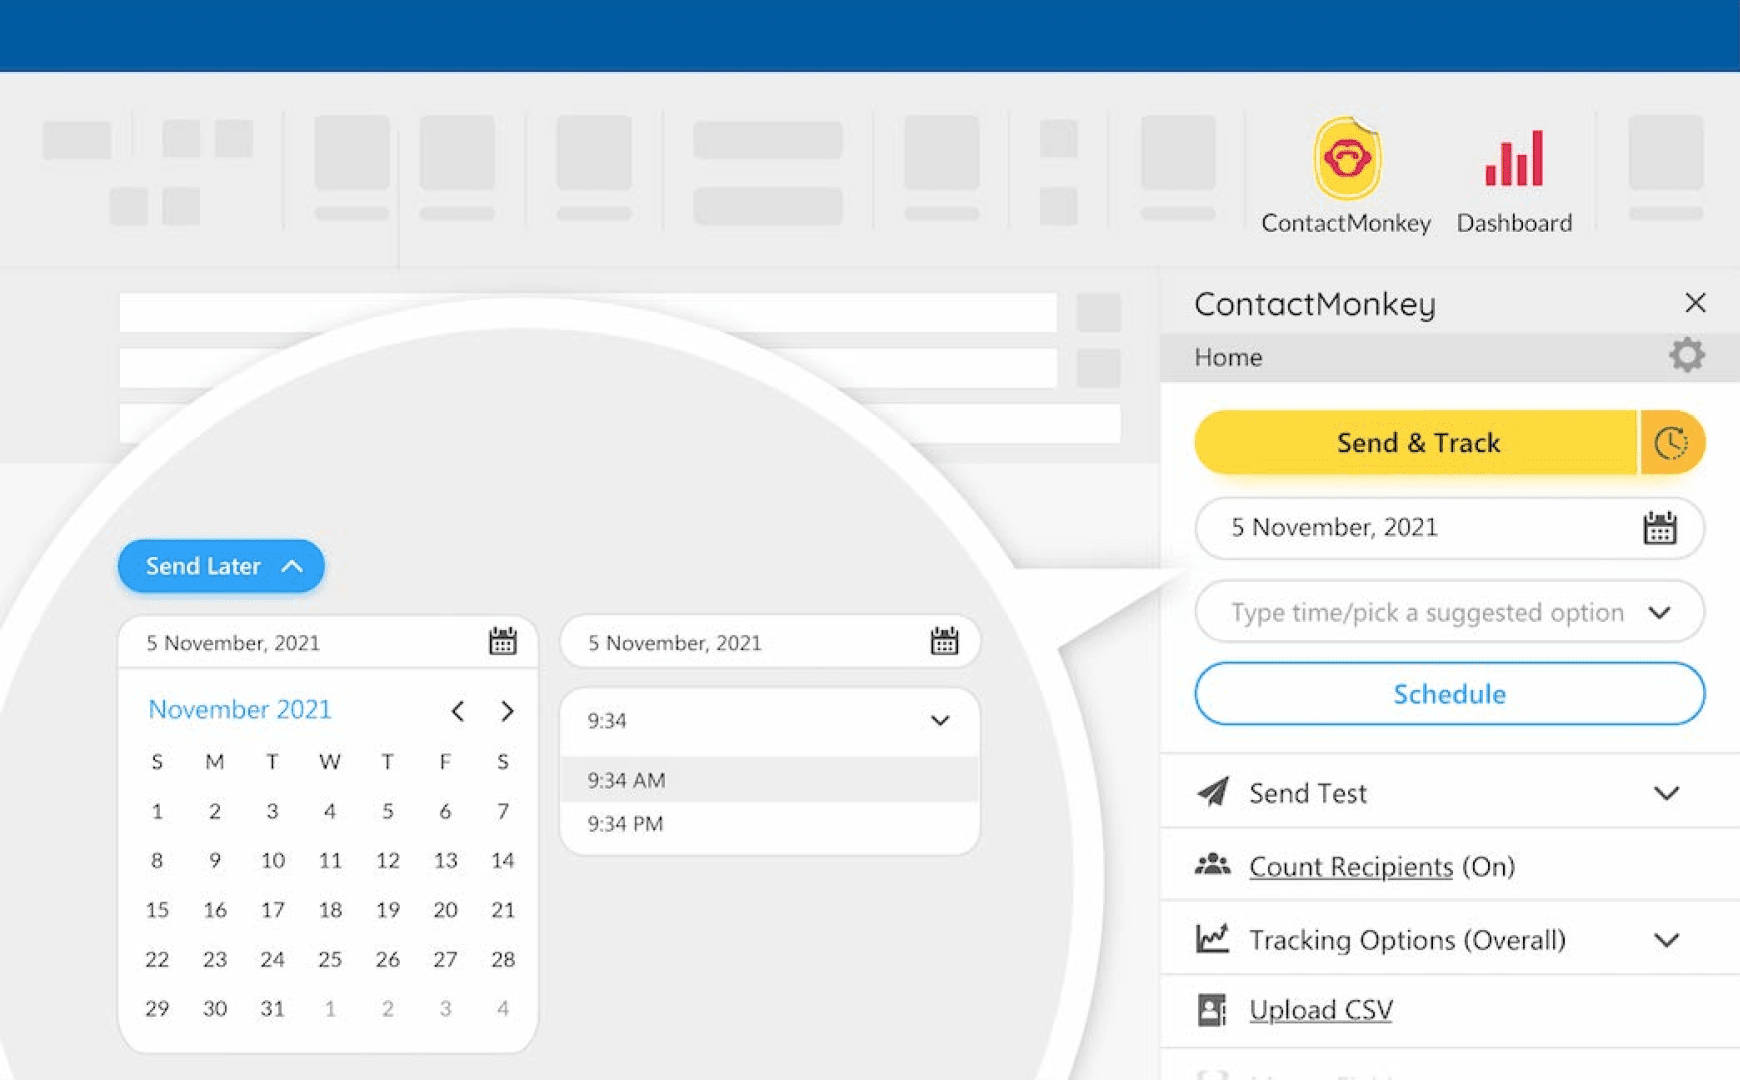Image resolution: width=1740 pixels, height=1080 pixels.
Task: Select November 5 in the calendar
Action: pos(388,811)
